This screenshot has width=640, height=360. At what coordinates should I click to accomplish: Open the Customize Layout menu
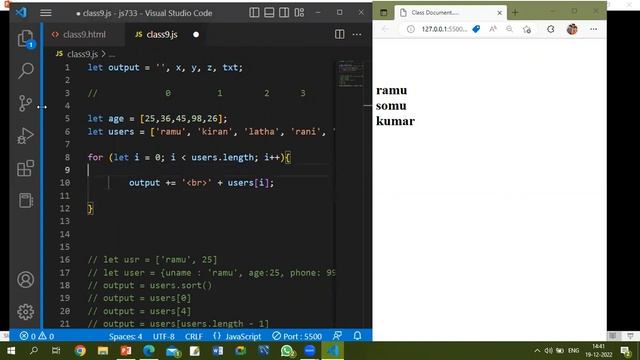pos(299,13)
